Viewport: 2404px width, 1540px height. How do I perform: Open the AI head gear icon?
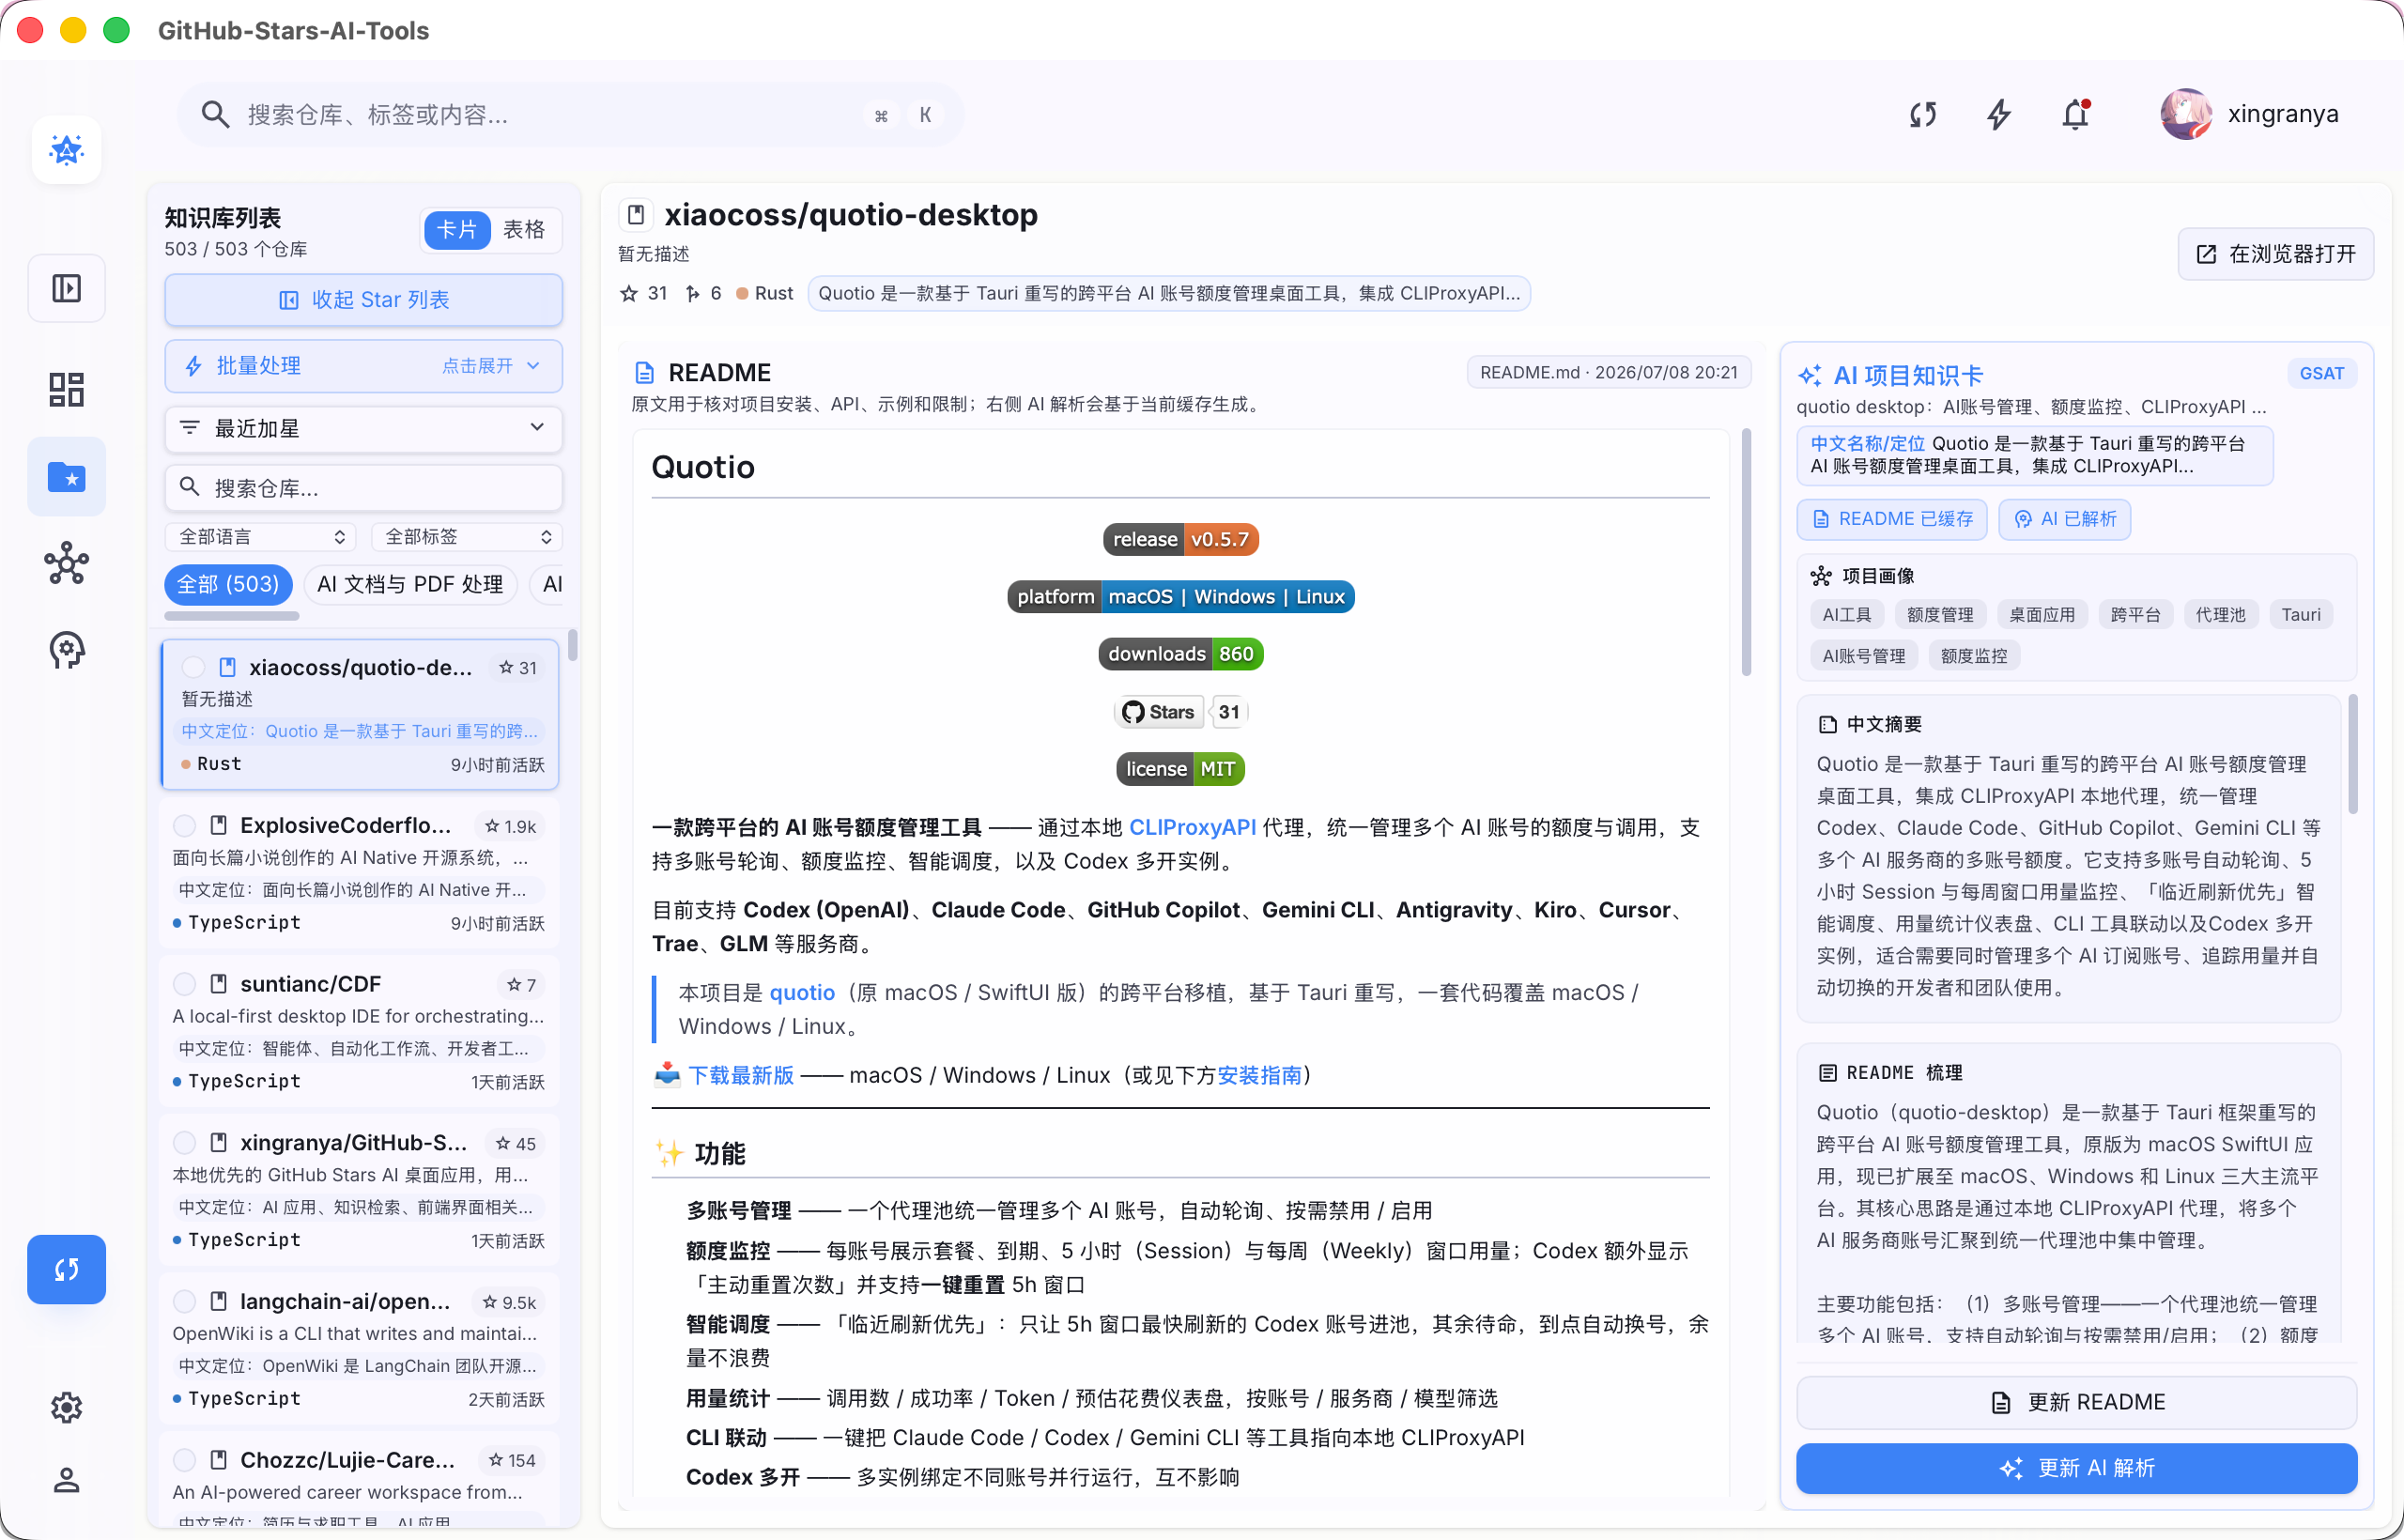pyautogui.click(x=66, y=650)
